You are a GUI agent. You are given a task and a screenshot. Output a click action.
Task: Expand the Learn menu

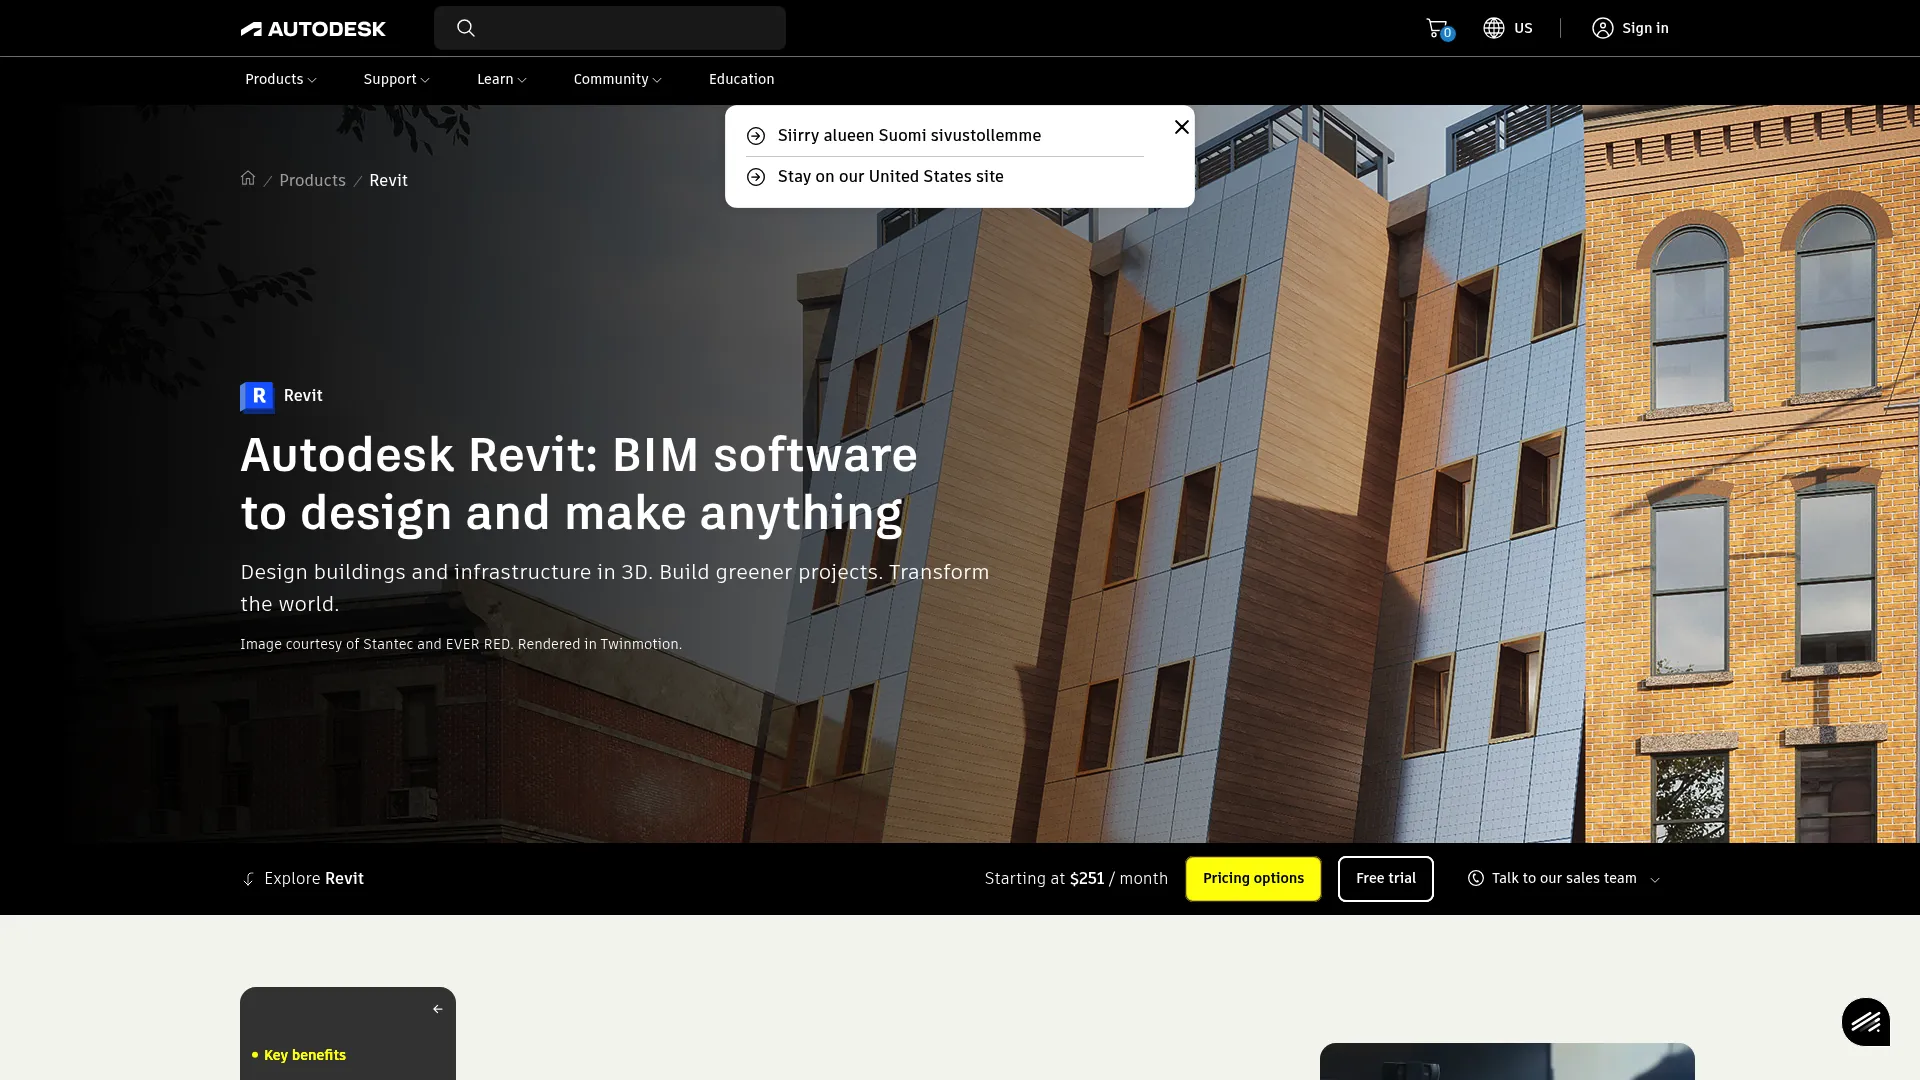pyautogui.click(x=501, y=79)
